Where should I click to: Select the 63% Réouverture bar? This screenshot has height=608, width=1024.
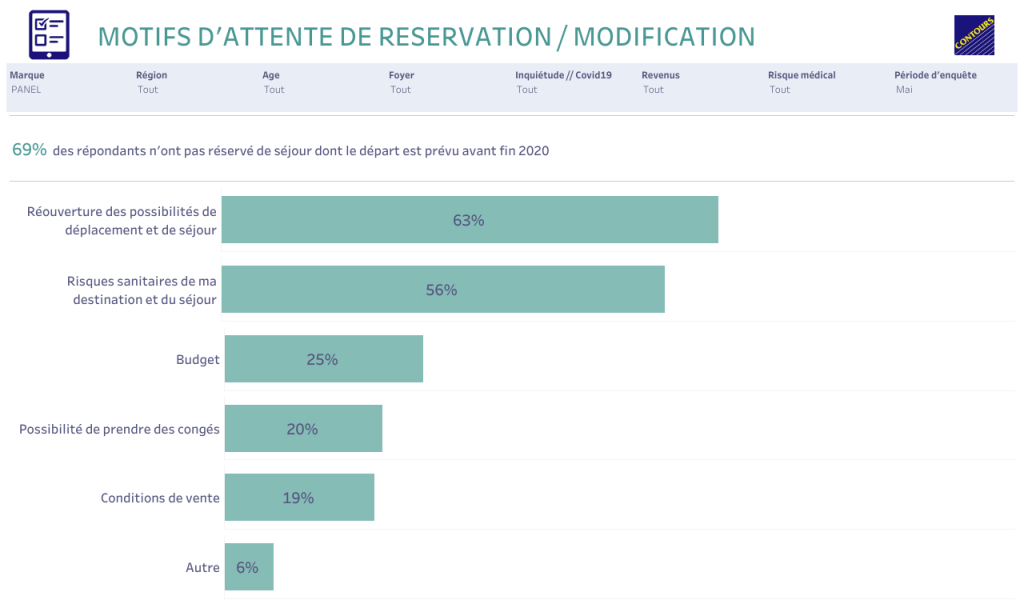[x=469, y=220]
